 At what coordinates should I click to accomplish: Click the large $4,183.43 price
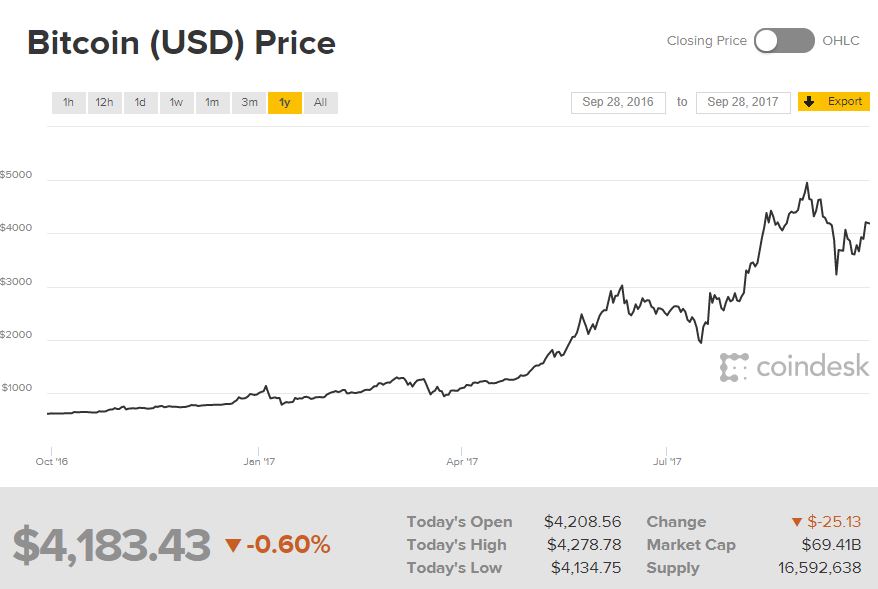112,545
